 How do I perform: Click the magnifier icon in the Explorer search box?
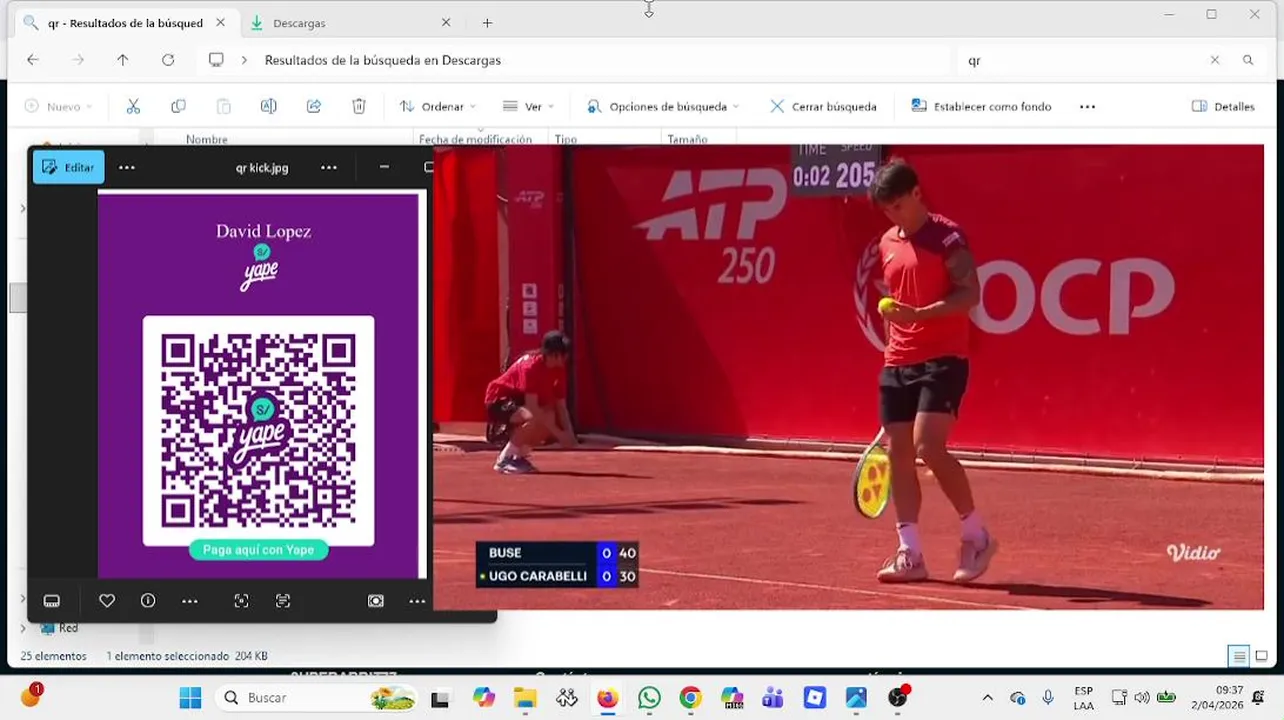pyautogui.click(x=1248, y=60)
